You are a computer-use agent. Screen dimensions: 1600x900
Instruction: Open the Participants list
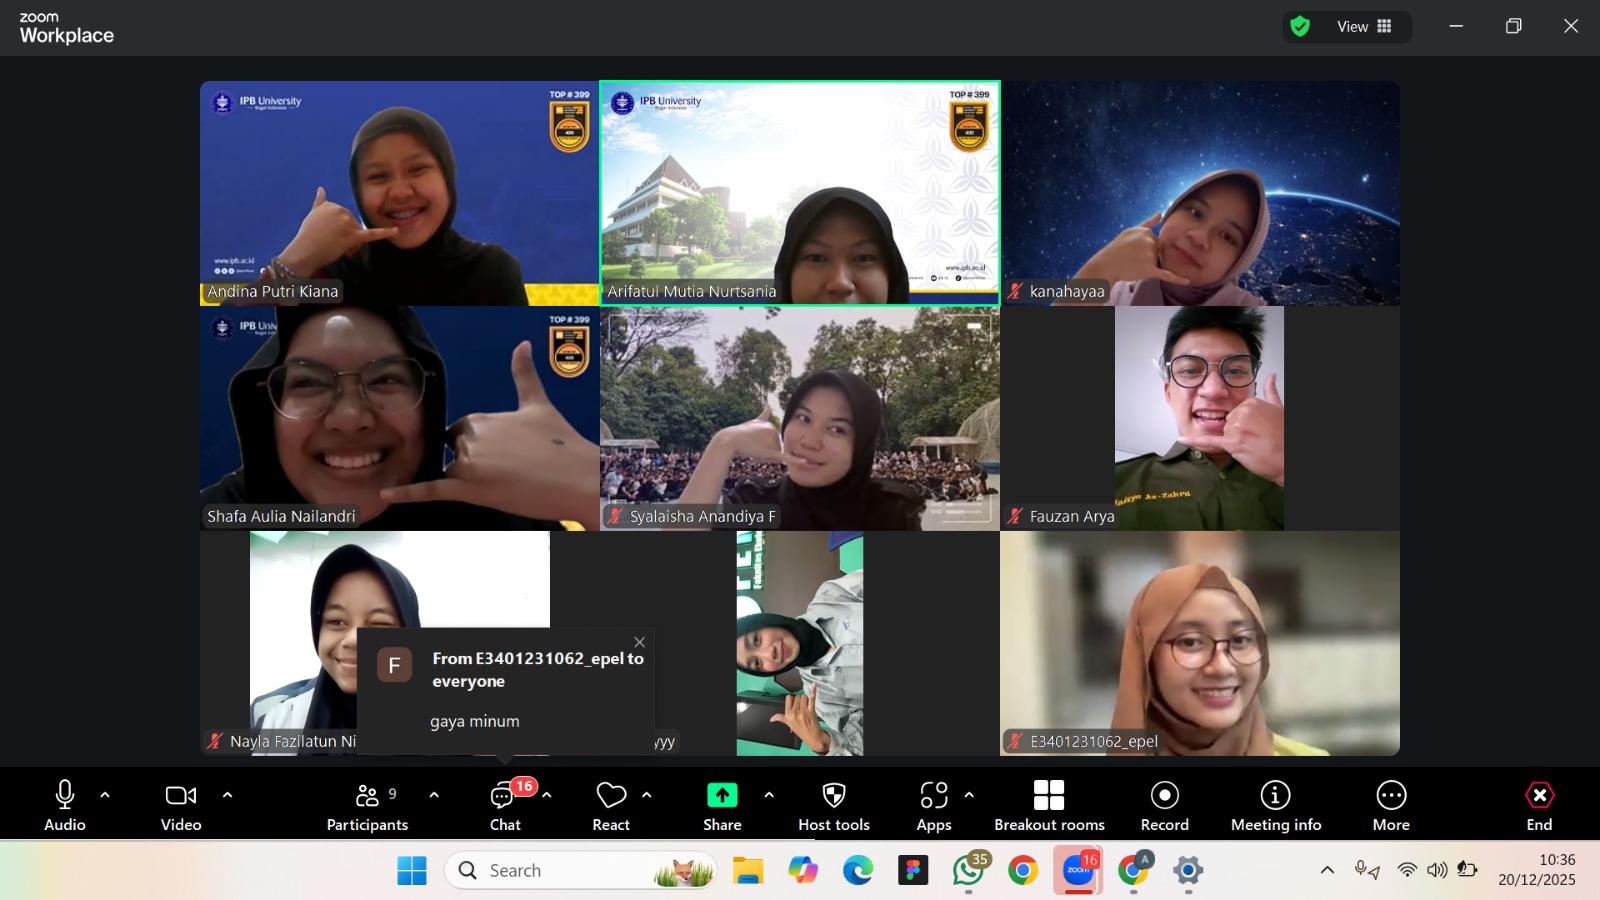[x=367, y=804]
